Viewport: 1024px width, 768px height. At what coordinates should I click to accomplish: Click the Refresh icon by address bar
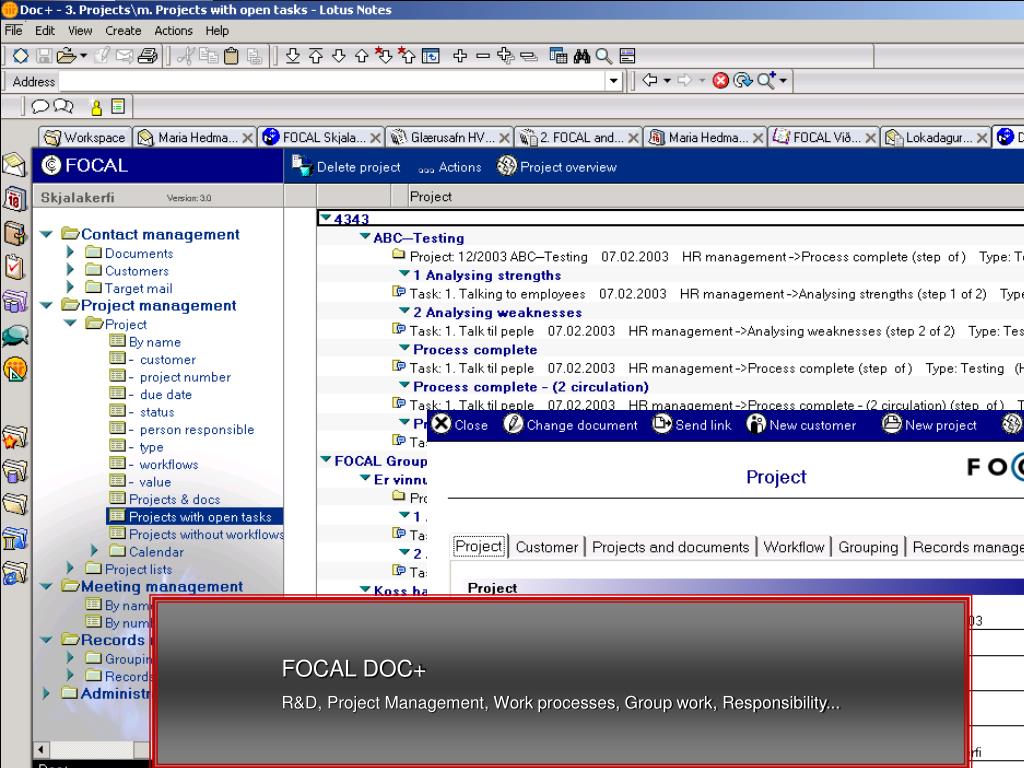click(743, 80)
